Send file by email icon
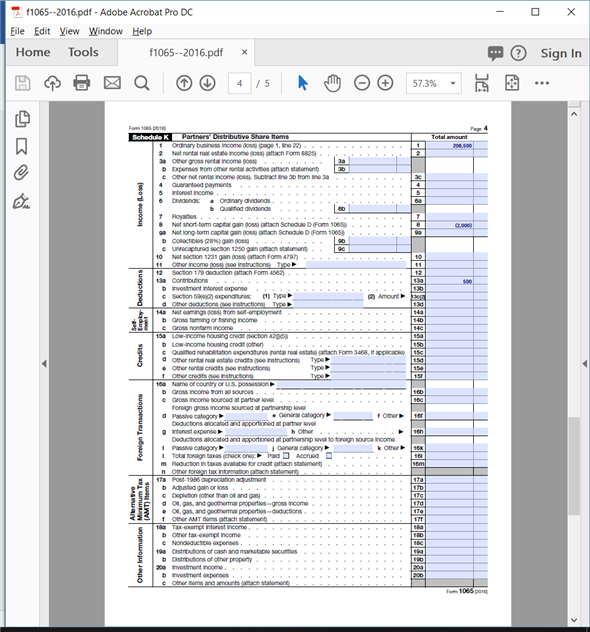 [112, 83]
